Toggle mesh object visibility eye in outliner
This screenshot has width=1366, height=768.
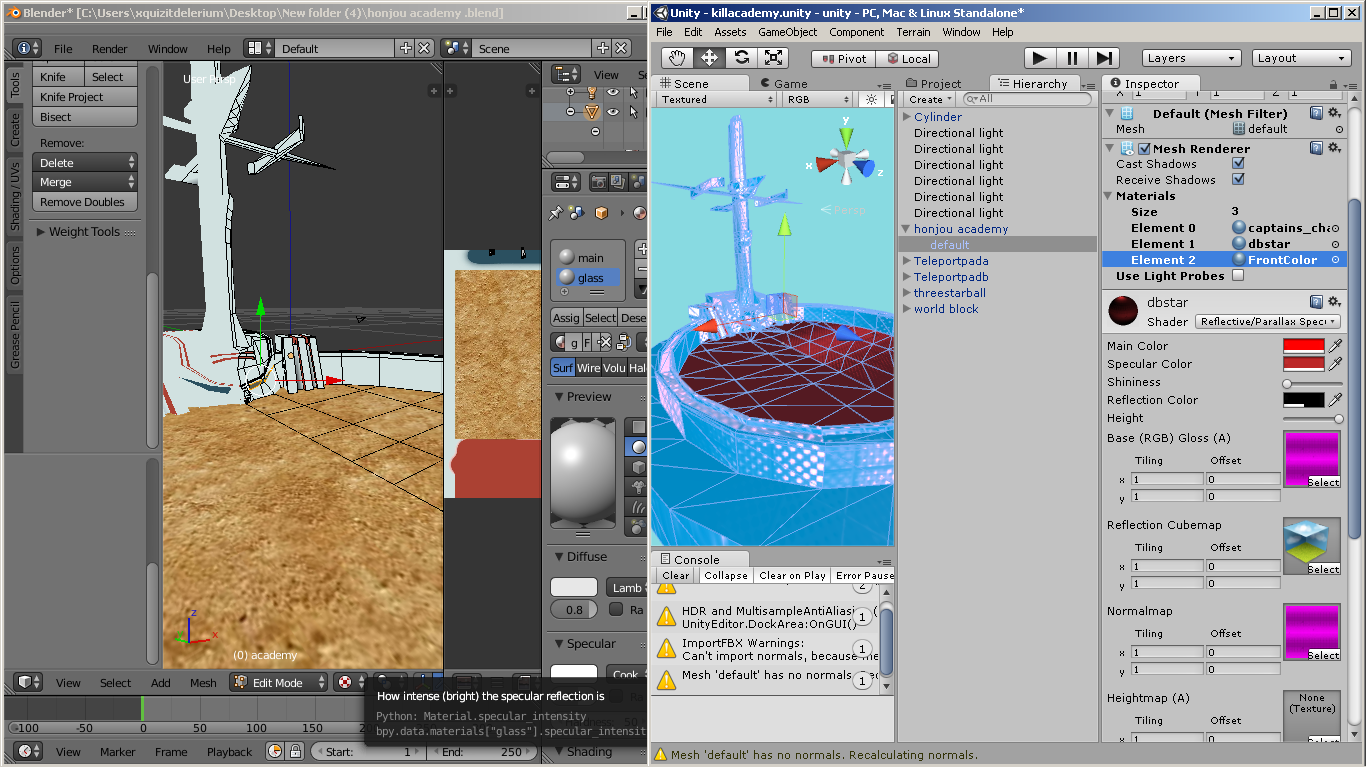pos(613,112)
